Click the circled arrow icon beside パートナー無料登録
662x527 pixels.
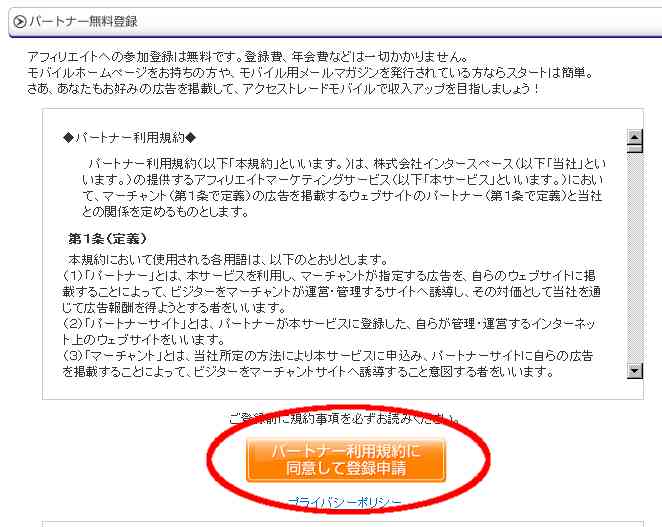(x=19, y=21)
